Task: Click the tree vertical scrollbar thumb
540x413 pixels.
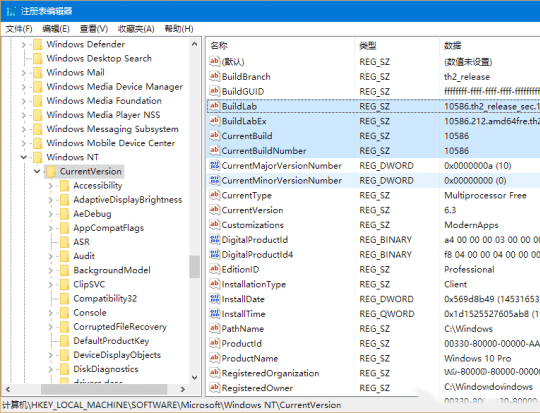Action: [x=194, y=267]
